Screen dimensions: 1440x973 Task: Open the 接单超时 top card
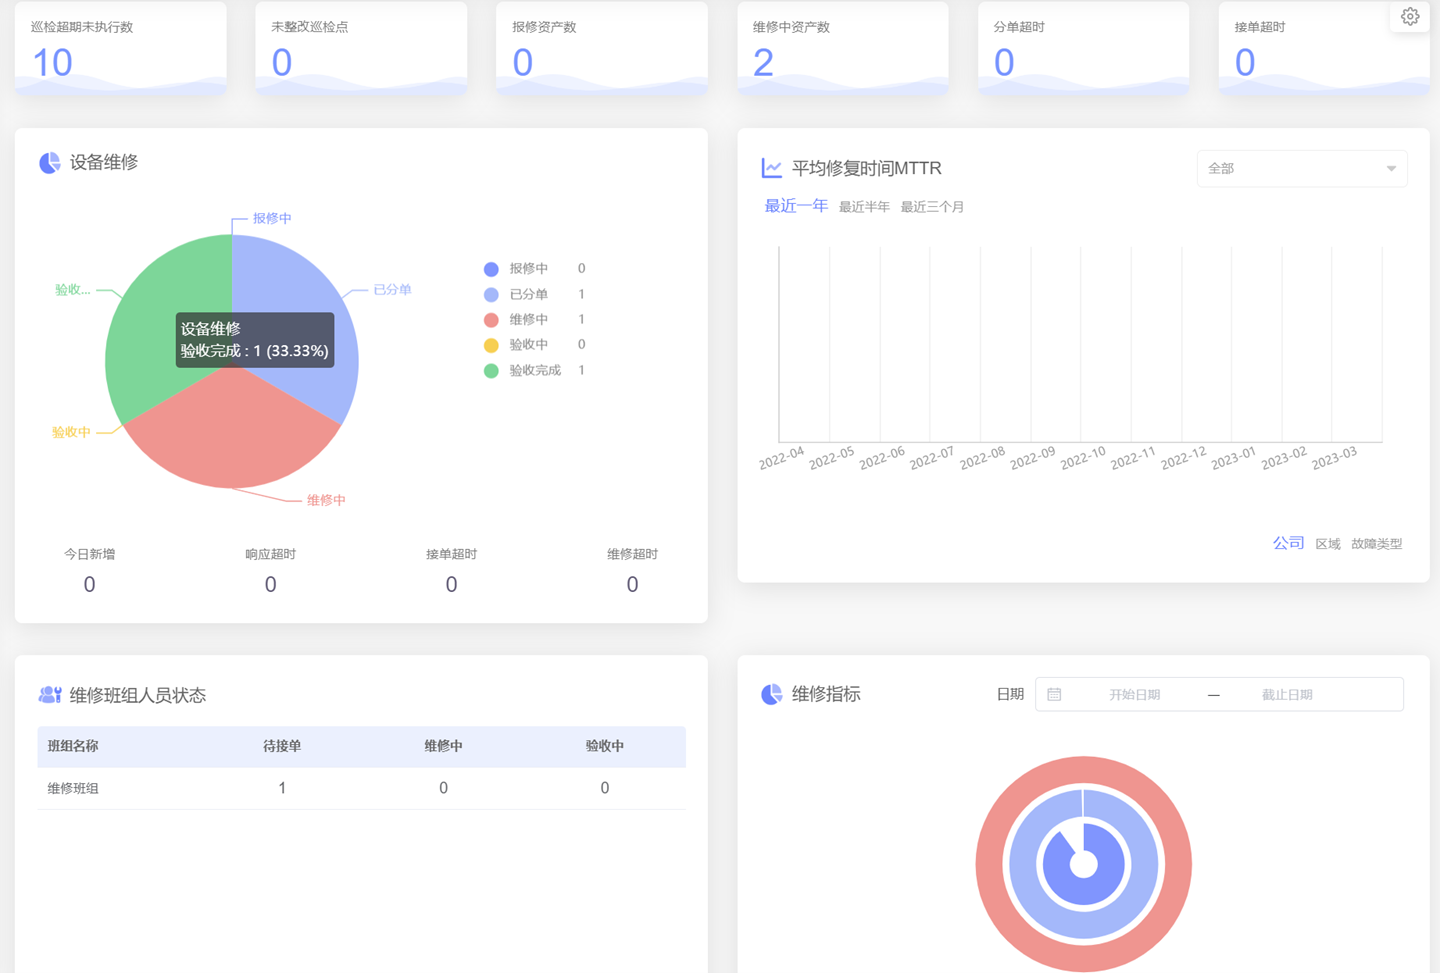1324,49
